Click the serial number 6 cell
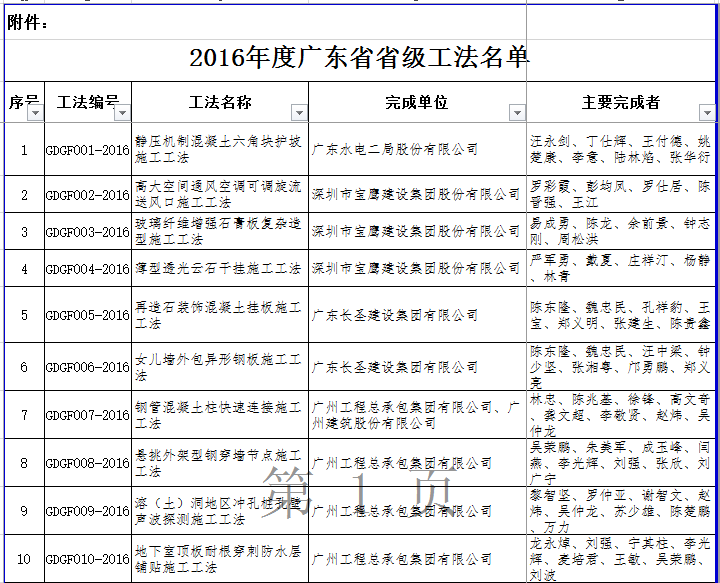The height and width of the screenshot is (583, 720). [x=24, y=367]
